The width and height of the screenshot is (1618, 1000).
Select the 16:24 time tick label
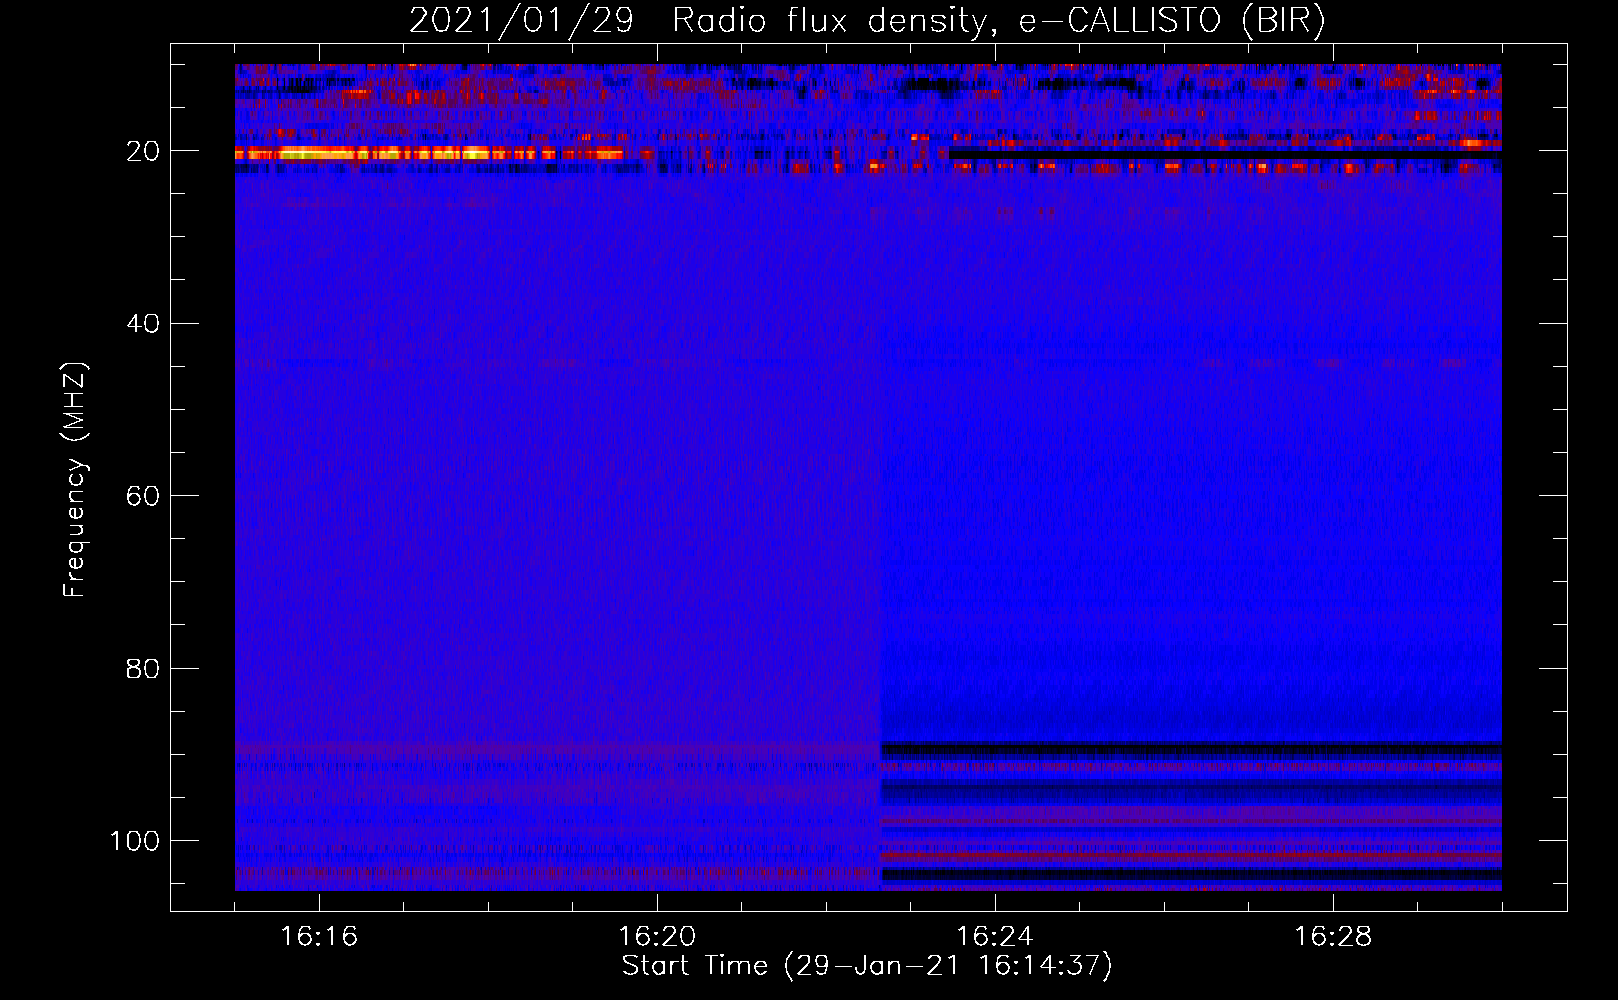994,937
